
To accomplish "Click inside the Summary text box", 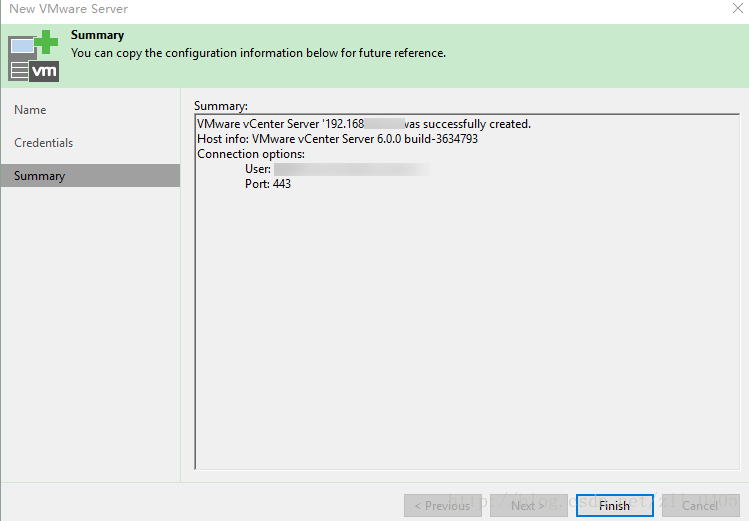I will pos(467,291).
